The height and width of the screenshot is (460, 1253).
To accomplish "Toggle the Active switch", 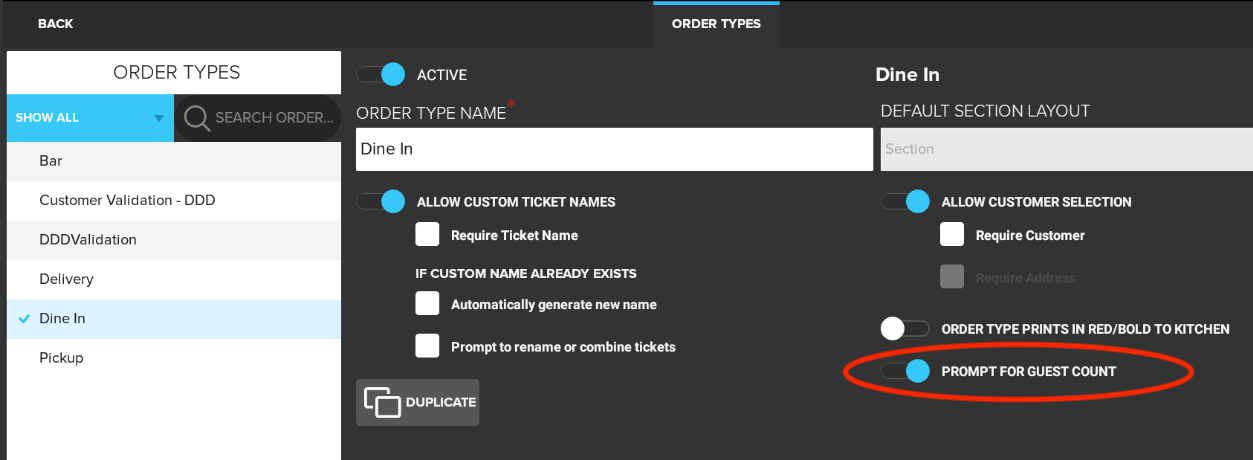I will [x=381, y=75].
